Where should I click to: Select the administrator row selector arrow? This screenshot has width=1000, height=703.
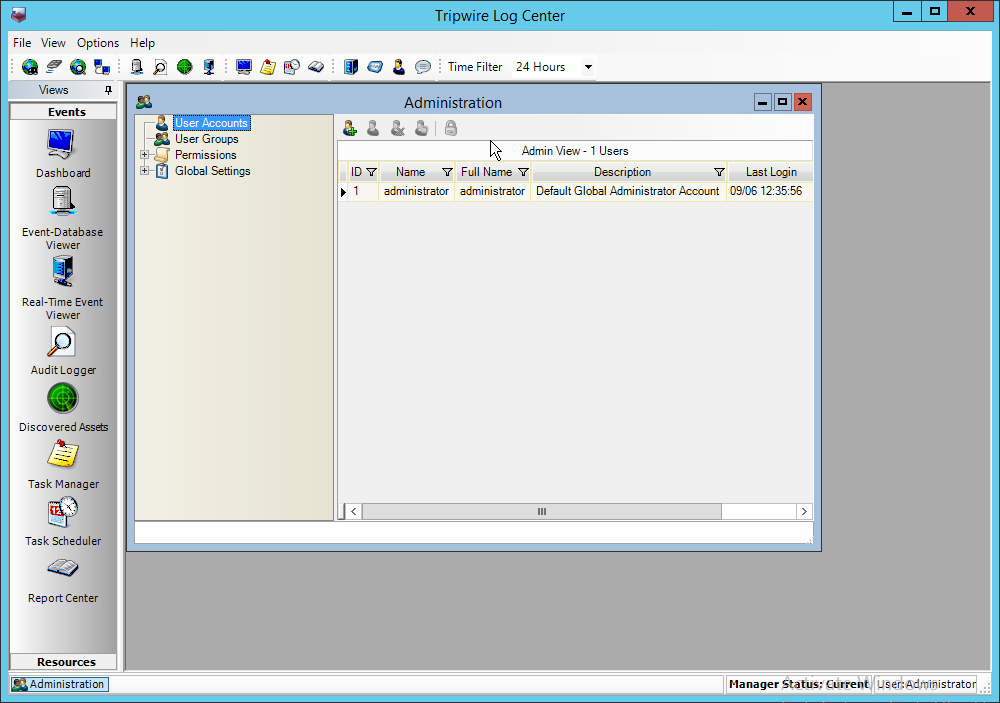coord(343,191)
